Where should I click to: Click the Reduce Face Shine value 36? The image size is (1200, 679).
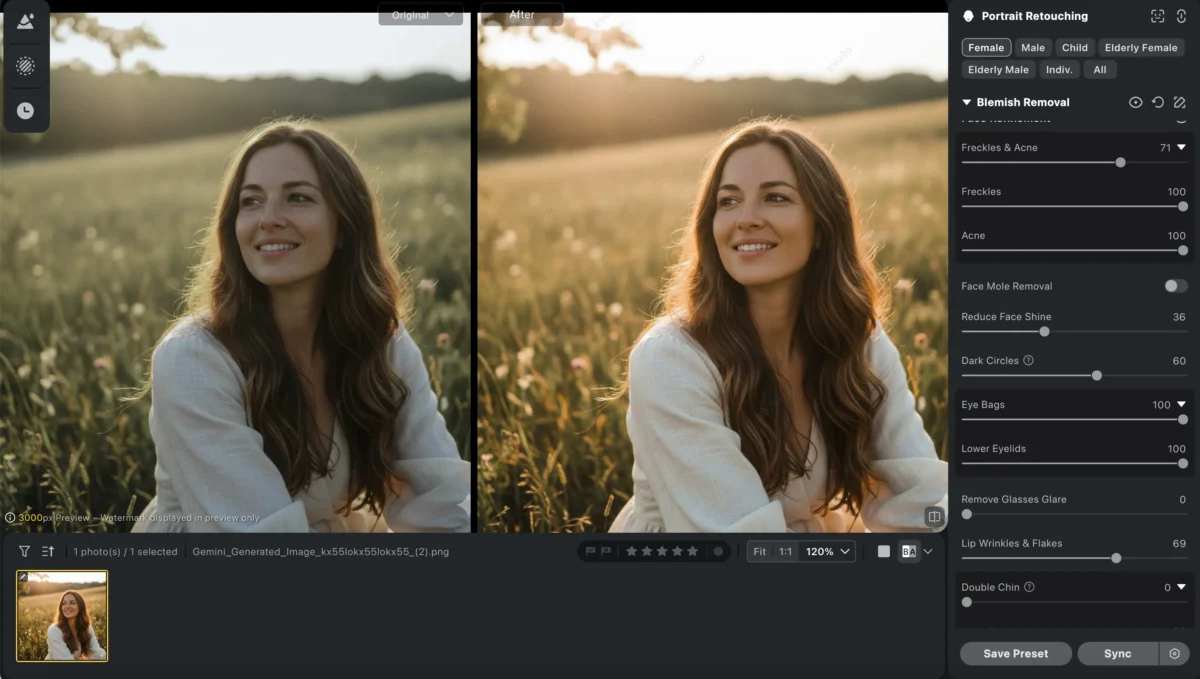(1179, 316)
